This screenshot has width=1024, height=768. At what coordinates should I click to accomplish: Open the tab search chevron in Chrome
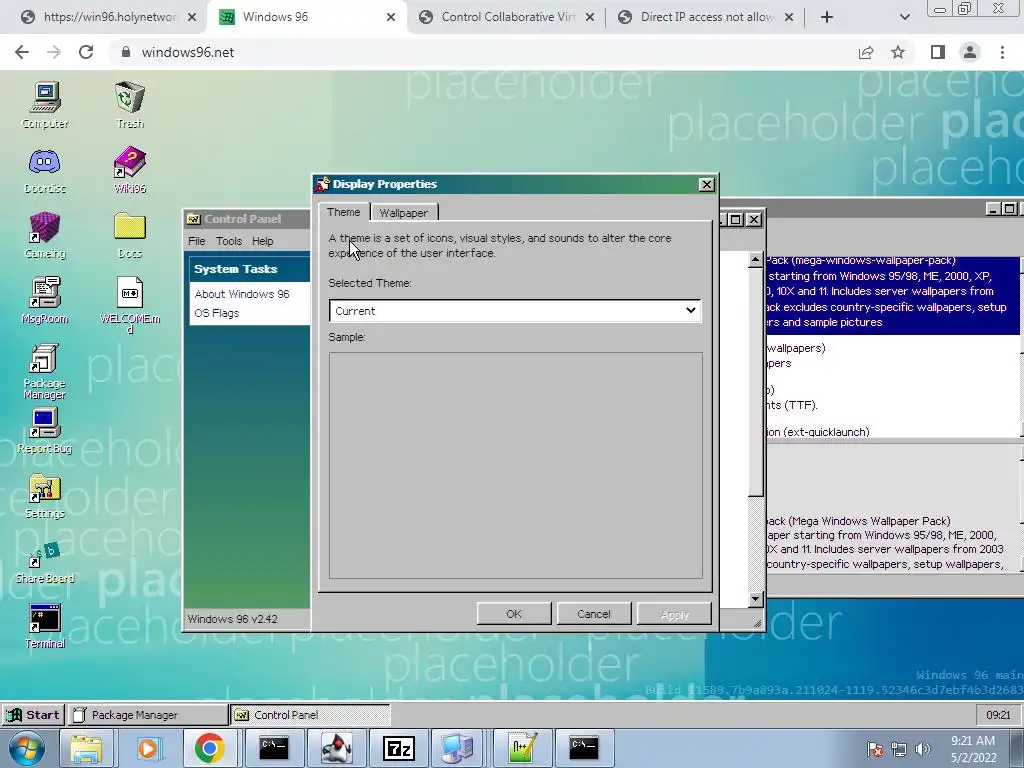pyautogui.click(x=904, y=17)
